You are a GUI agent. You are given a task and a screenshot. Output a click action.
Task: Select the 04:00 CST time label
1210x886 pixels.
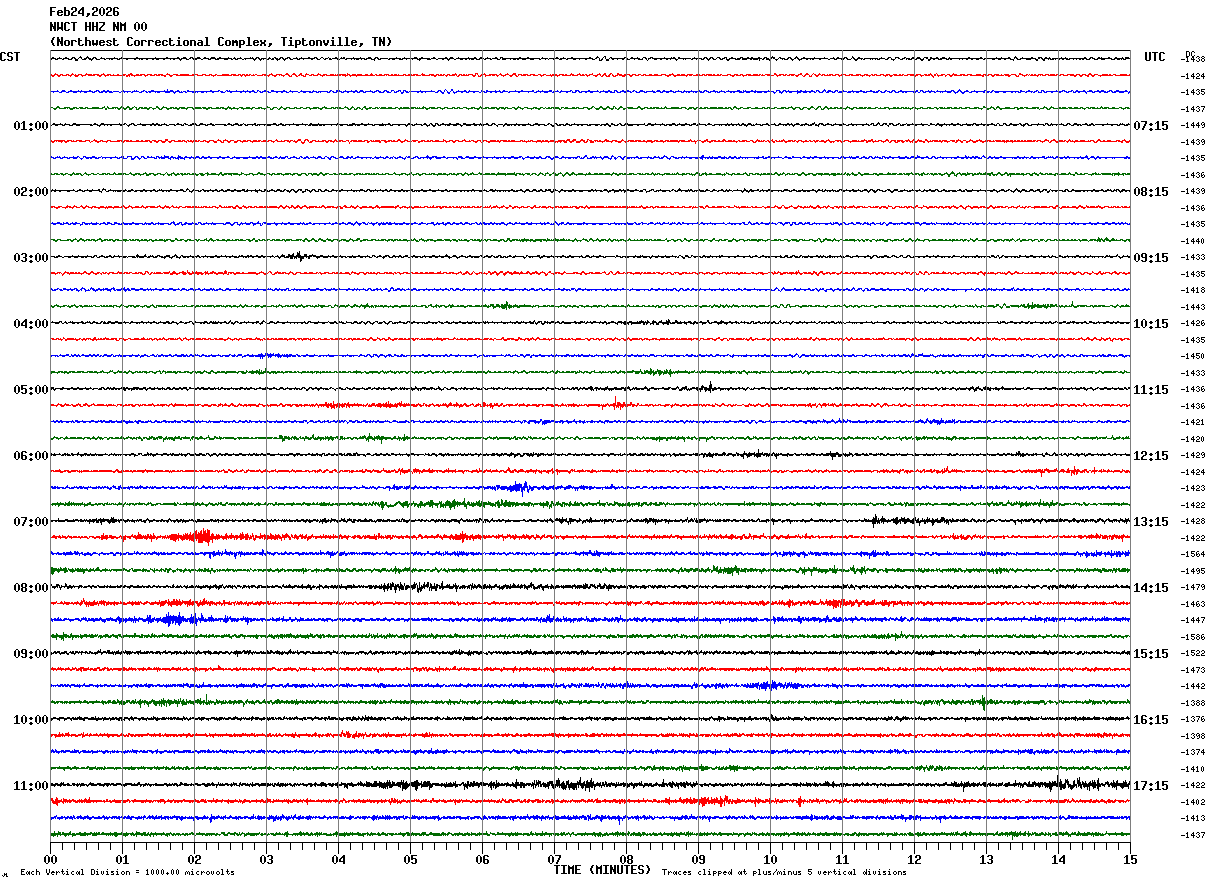coord(31,324)
